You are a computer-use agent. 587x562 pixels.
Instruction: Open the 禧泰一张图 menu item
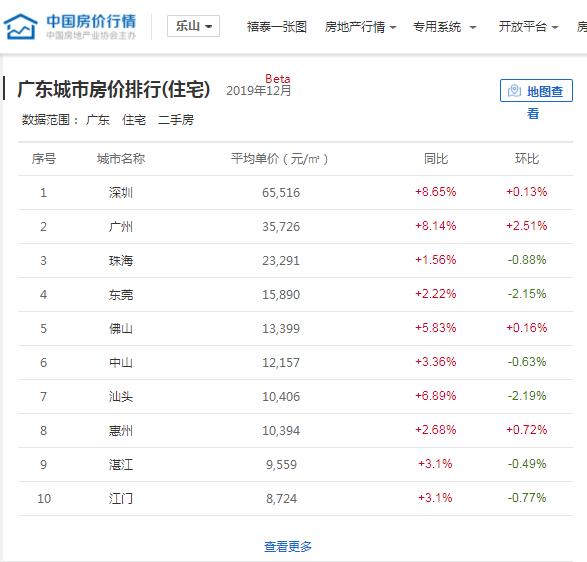[277, 27]
